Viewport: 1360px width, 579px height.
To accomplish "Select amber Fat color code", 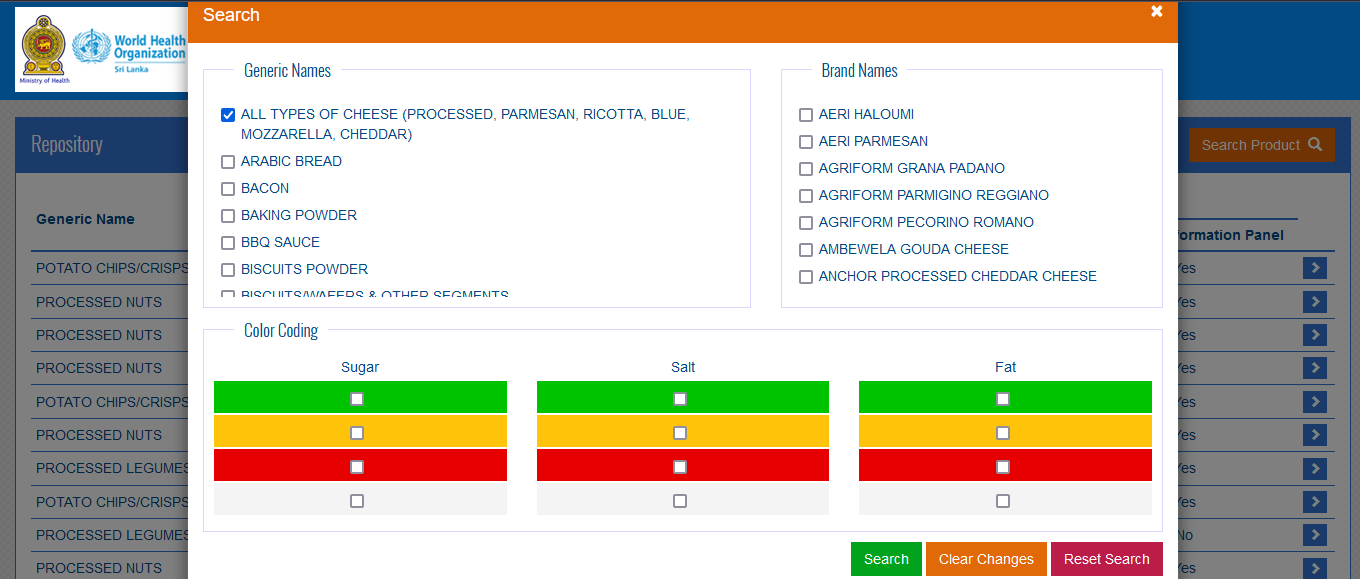I will pos(1003,433).
